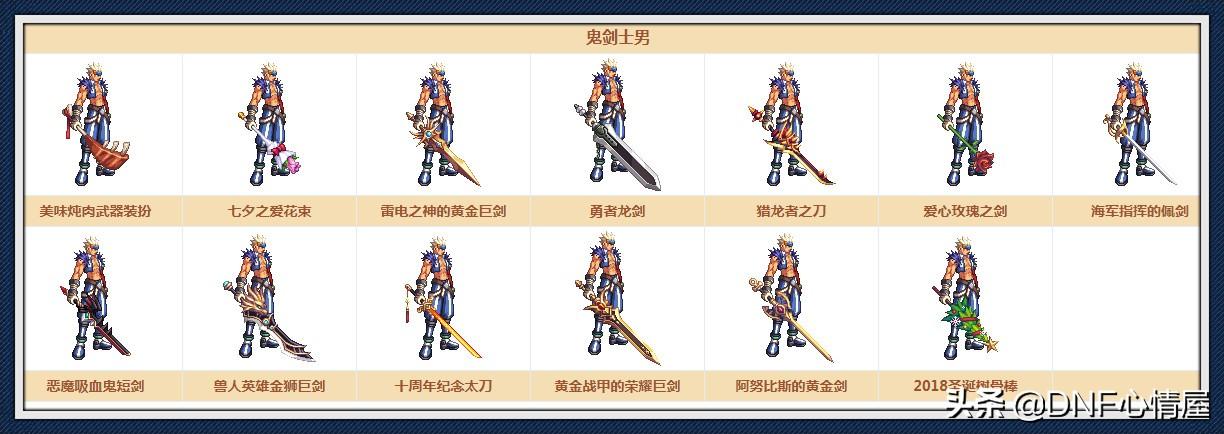Open the 十周年纪念太刀 text label
This screenshot has height=434, width=1224.
pyautogui.click(x=443, y=385)
